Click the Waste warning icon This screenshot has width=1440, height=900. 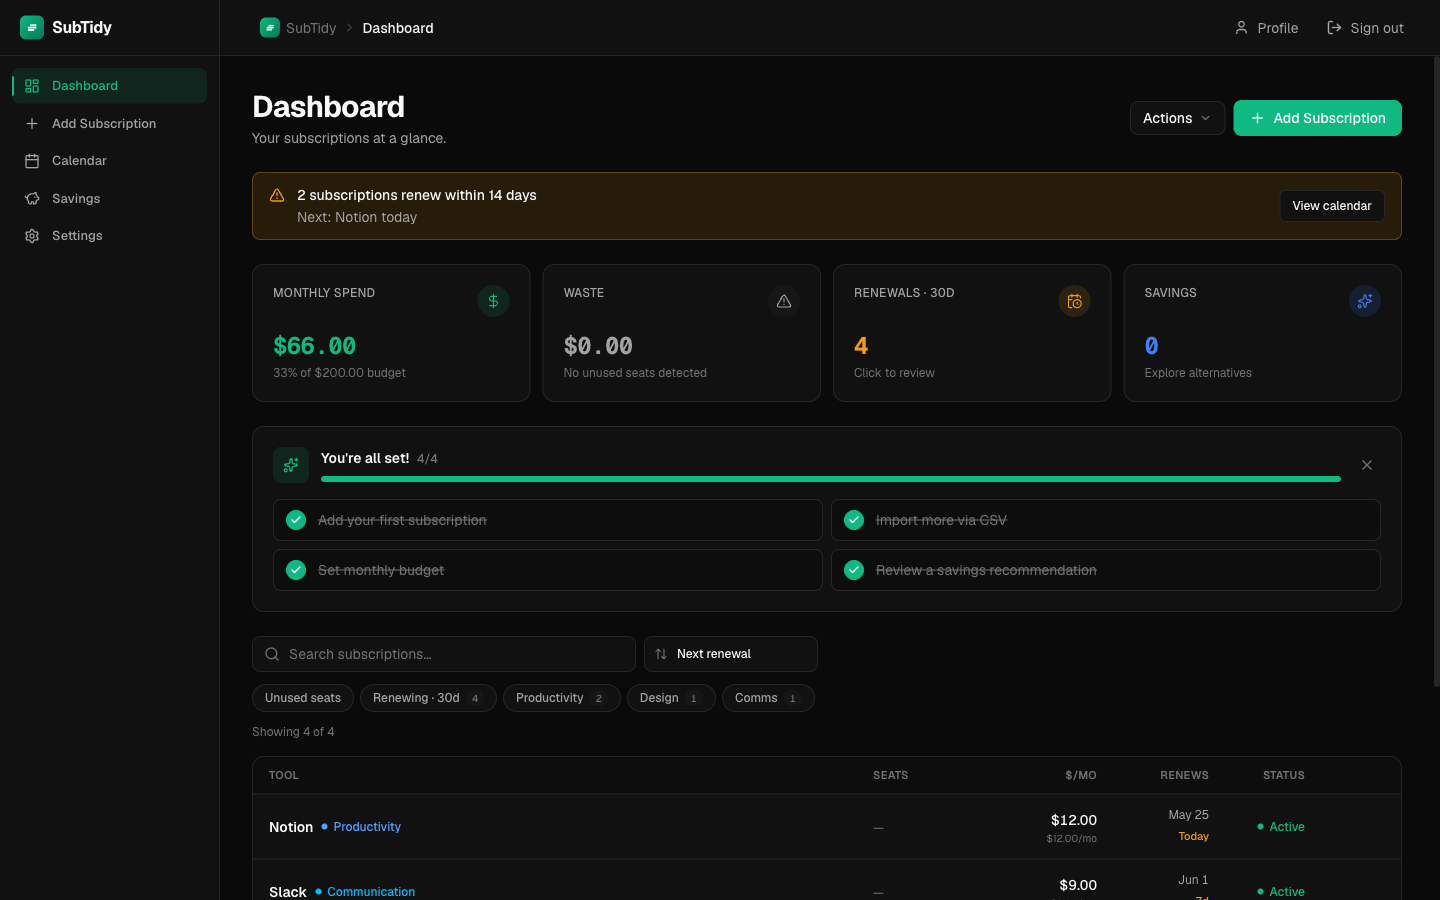tap(784, 301)
